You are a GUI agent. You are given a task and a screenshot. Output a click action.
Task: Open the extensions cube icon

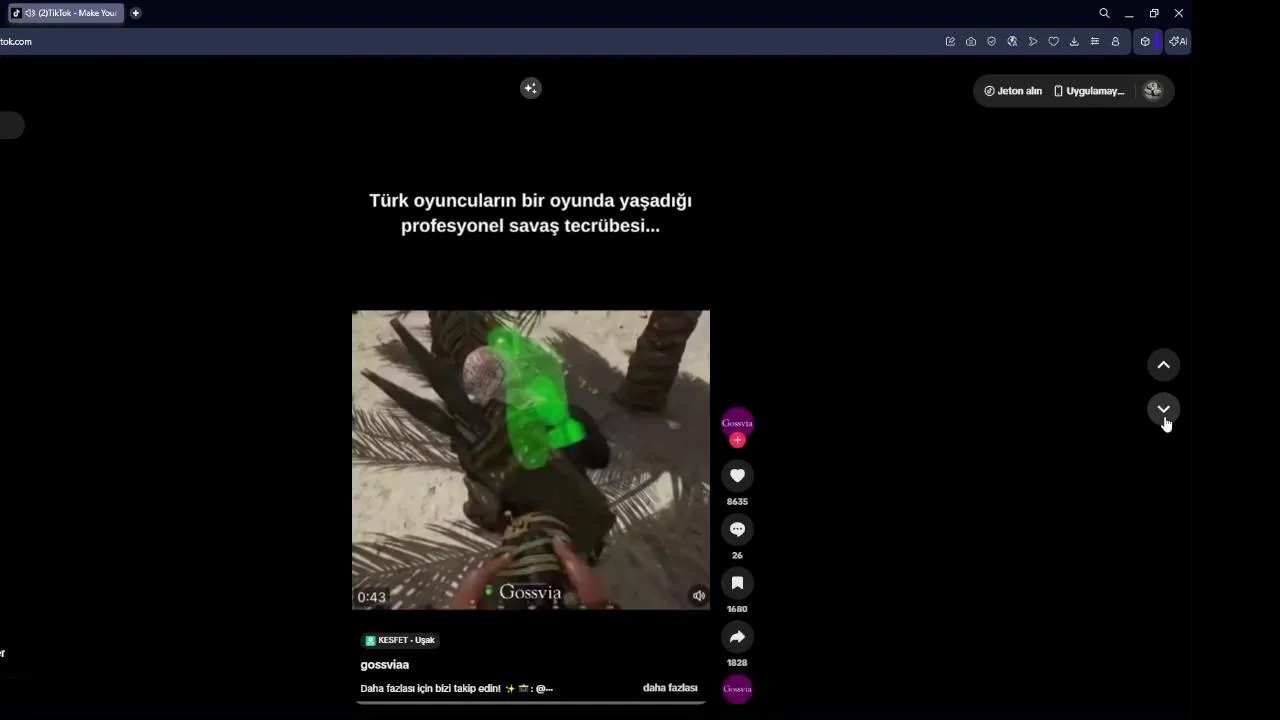[x=1145, y=41]
